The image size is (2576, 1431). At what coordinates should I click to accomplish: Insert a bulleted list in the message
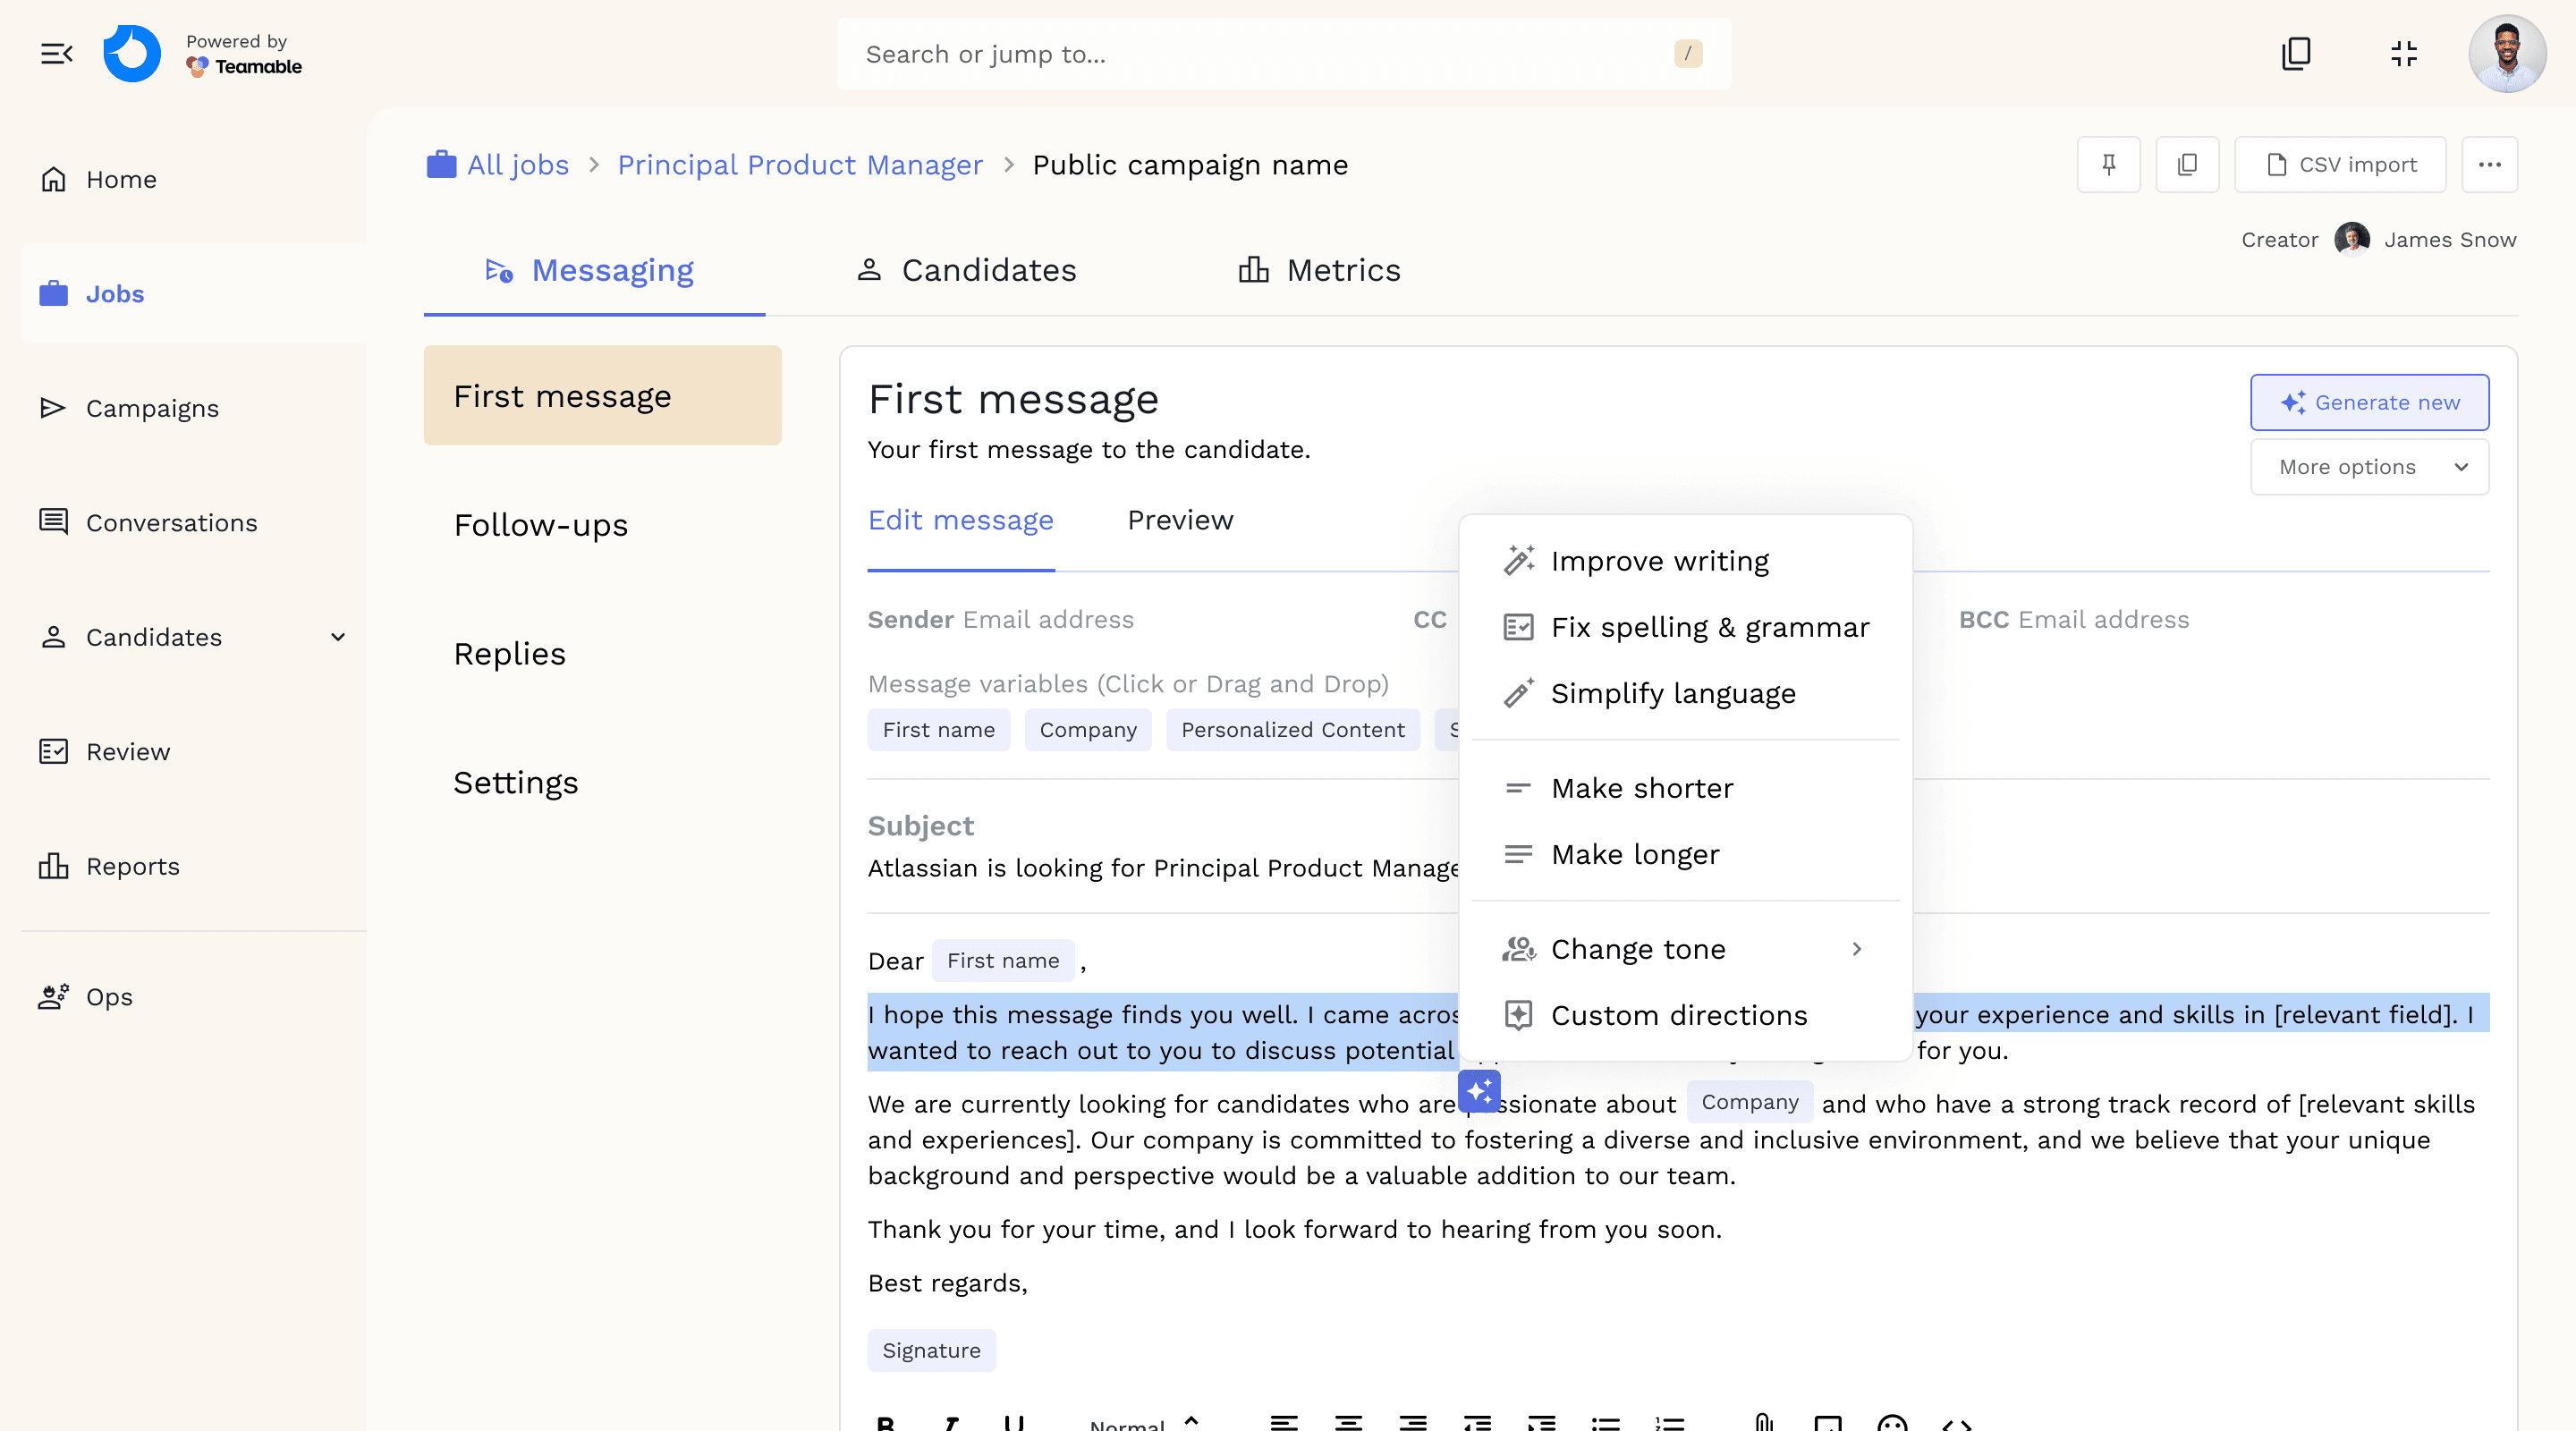[1605, 1422]
